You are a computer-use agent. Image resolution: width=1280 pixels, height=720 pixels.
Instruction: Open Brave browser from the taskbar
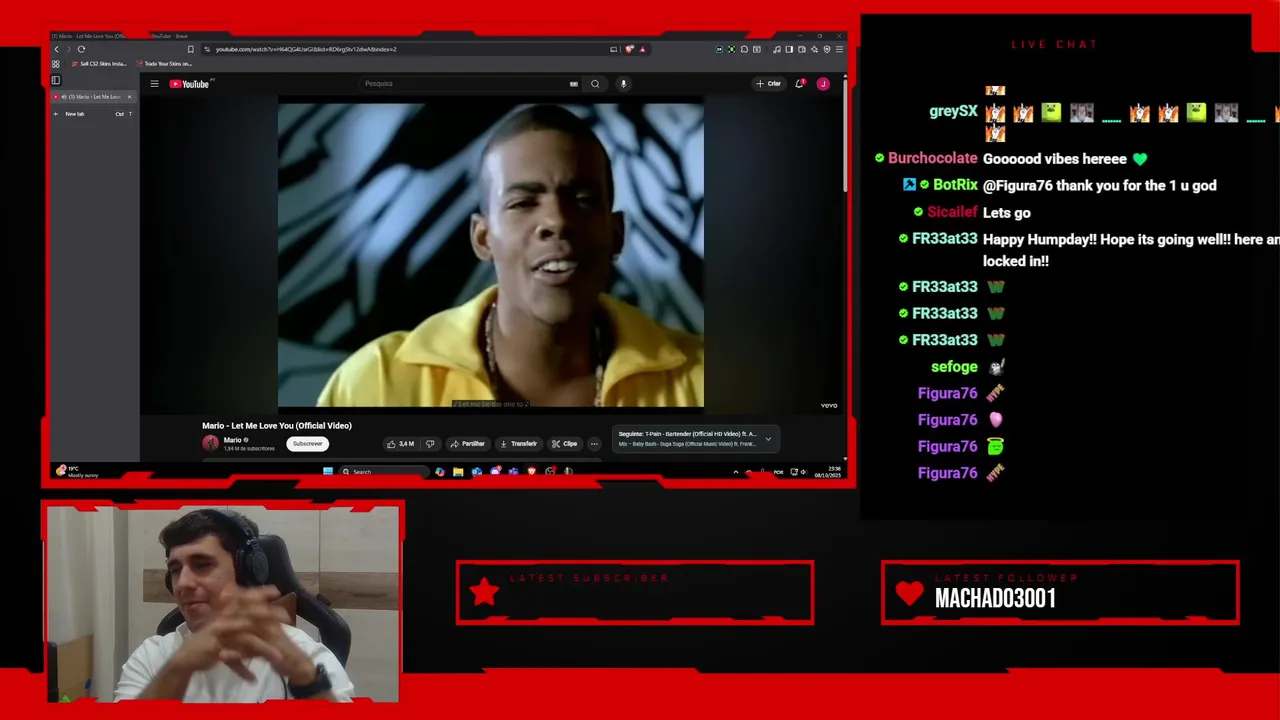[531, 472]
